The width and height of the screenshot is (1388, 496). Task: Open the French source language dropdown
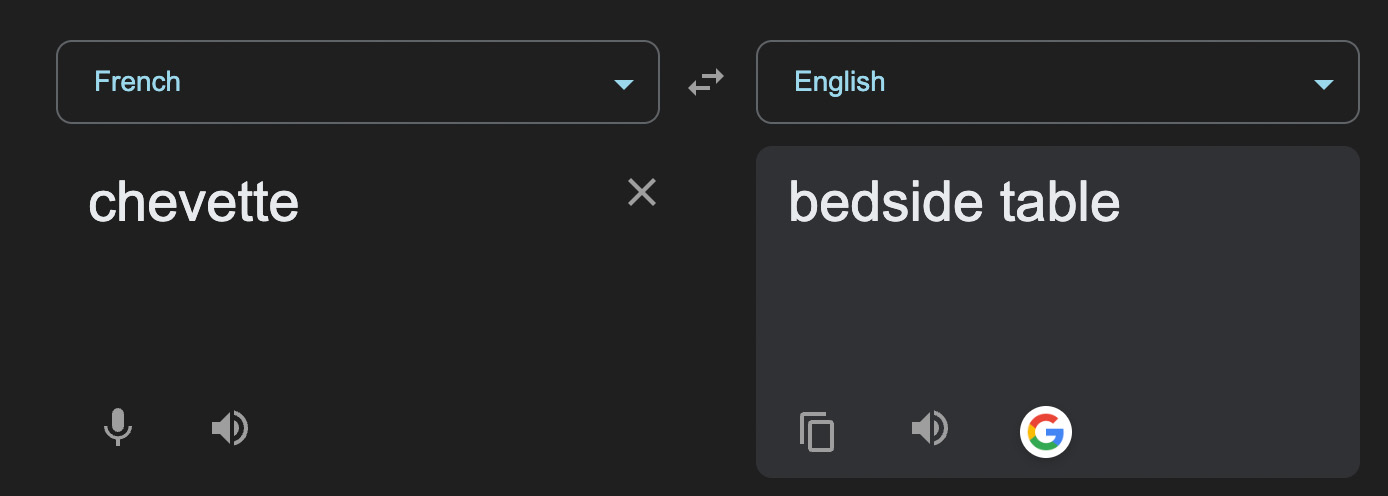pos(357,82)
